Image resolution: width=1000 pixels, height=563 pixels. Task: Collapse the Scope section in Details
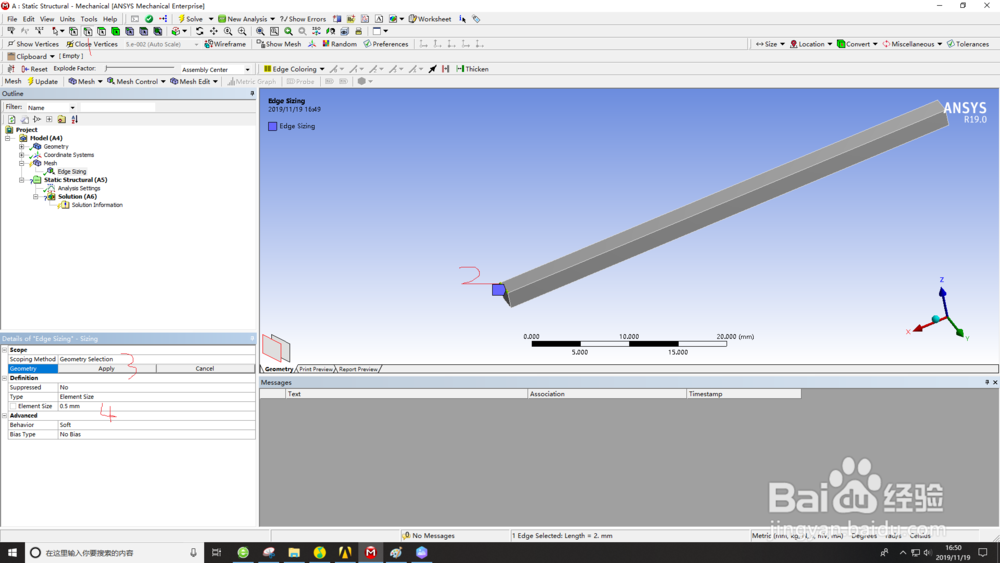[4, 350]
